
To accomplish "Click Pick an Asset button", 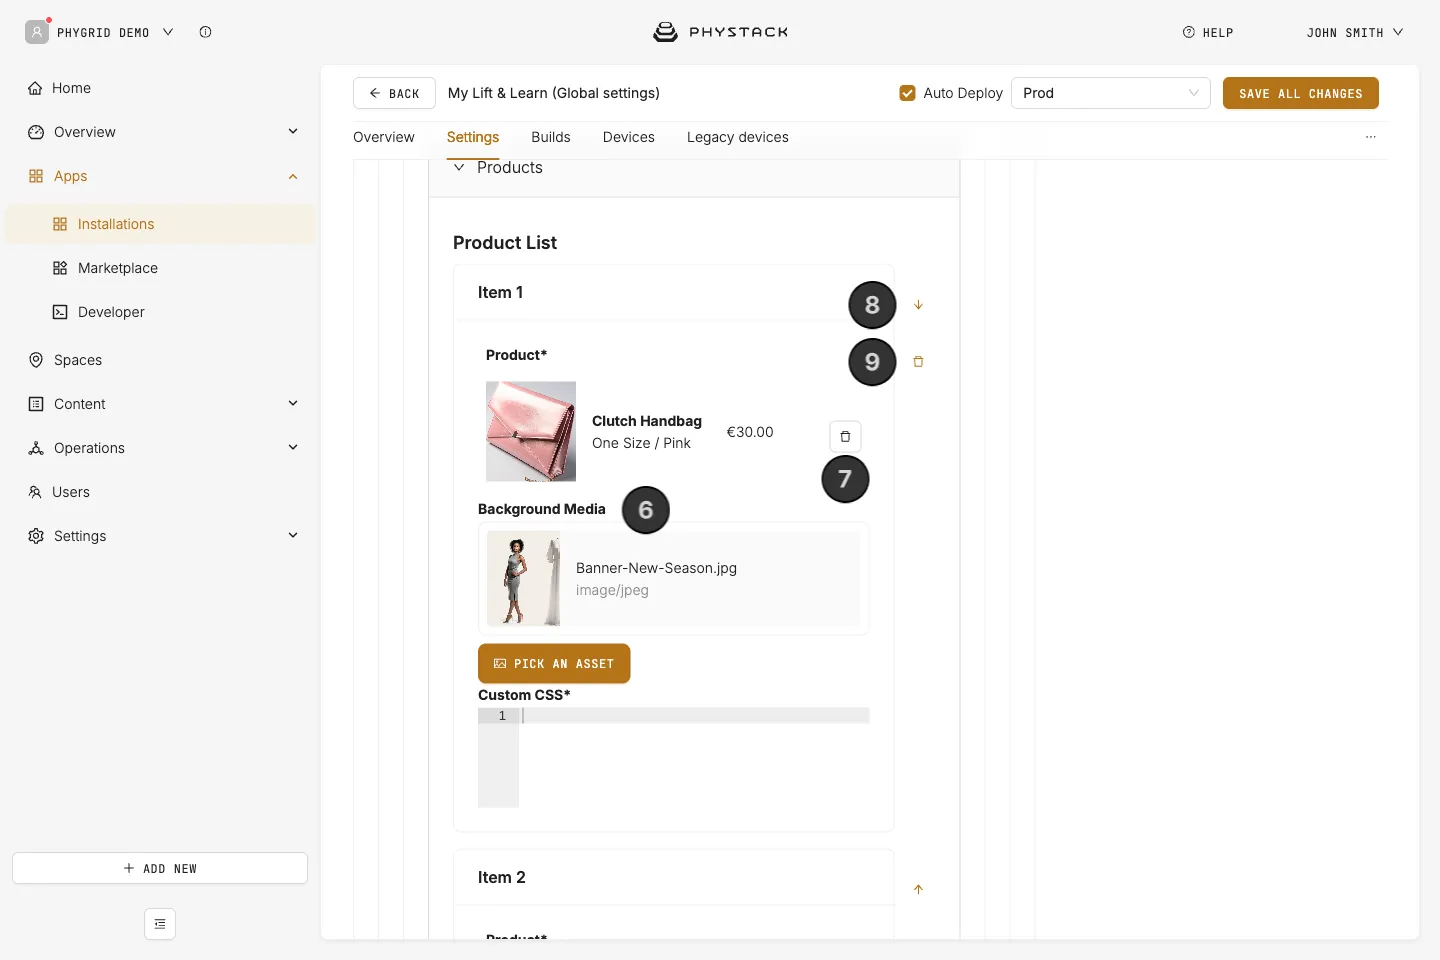I will click(554, 664).
